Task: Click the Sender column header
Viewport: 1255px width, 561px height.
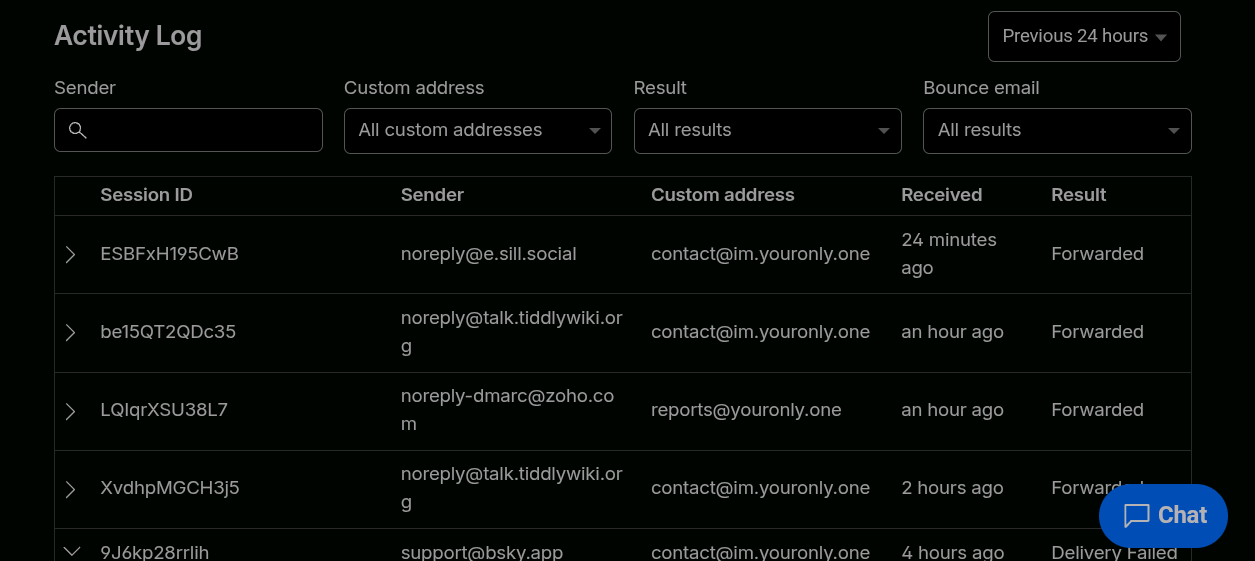Action: pos(432,195)
